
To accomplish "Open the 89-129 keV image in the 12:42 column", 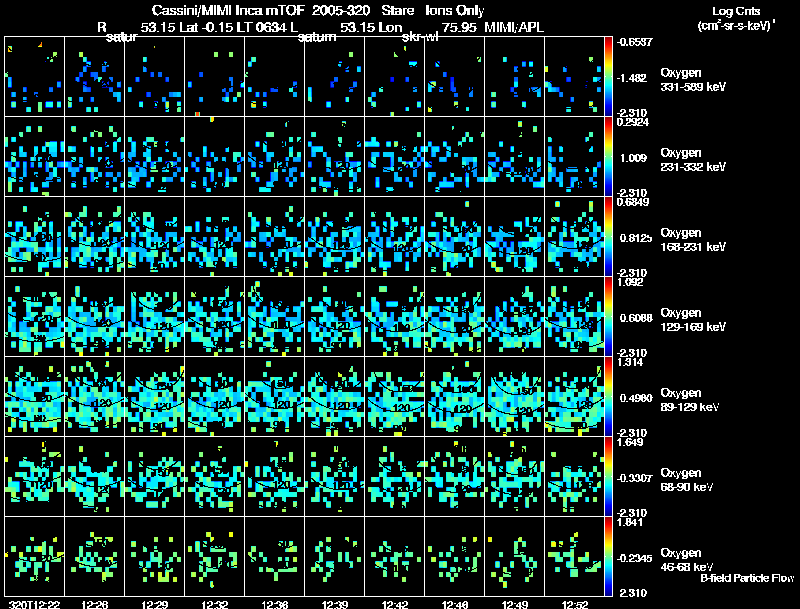I will click(x=394, y=396).
